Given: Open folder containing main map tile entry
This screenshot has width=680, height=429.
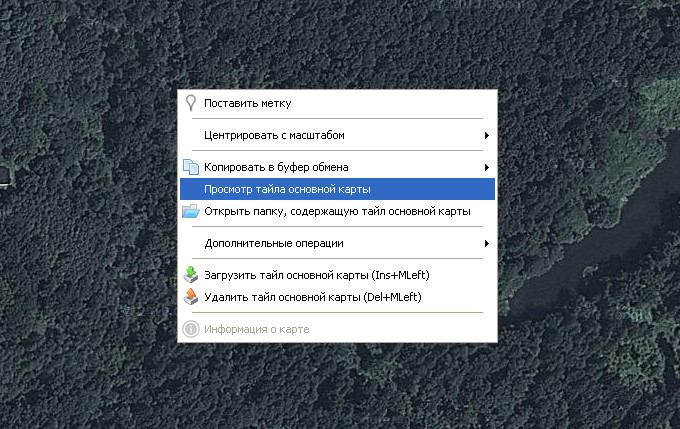Looking at the screenshot, I should tap(337, 211).
